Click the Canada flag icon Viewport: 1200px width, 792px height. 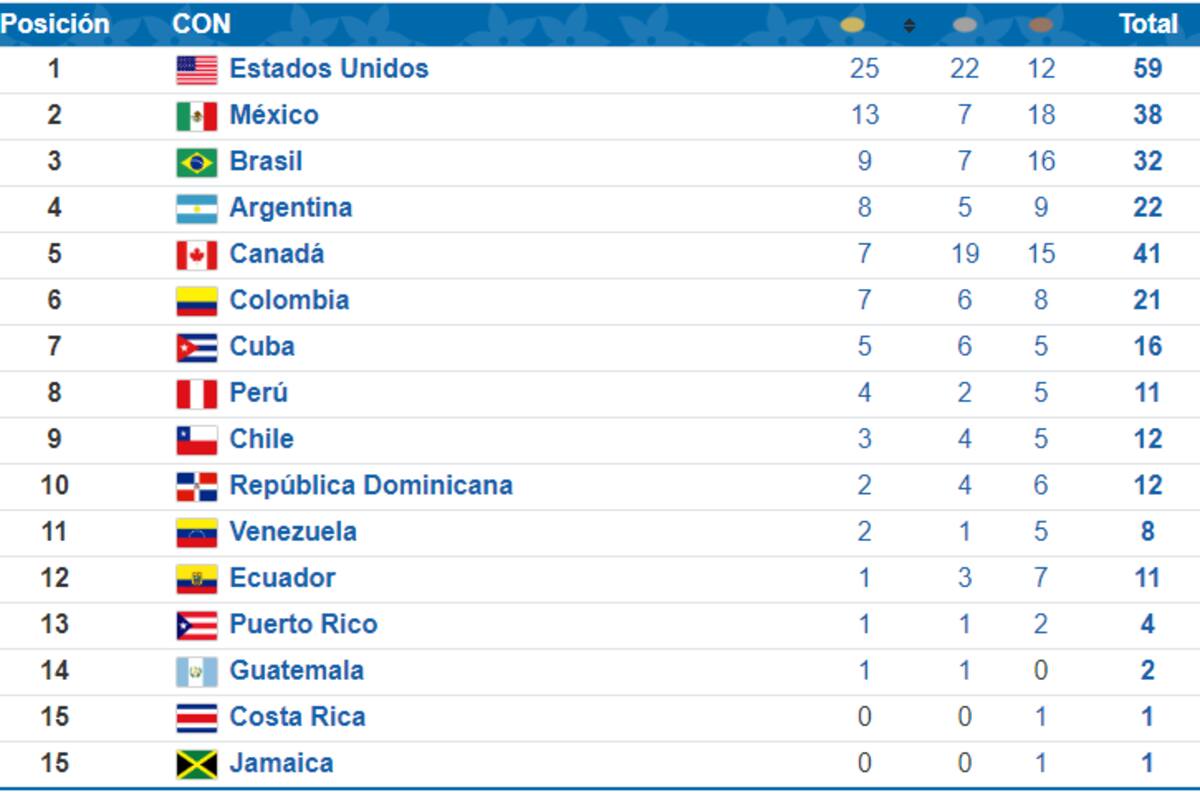click(196, 255)
